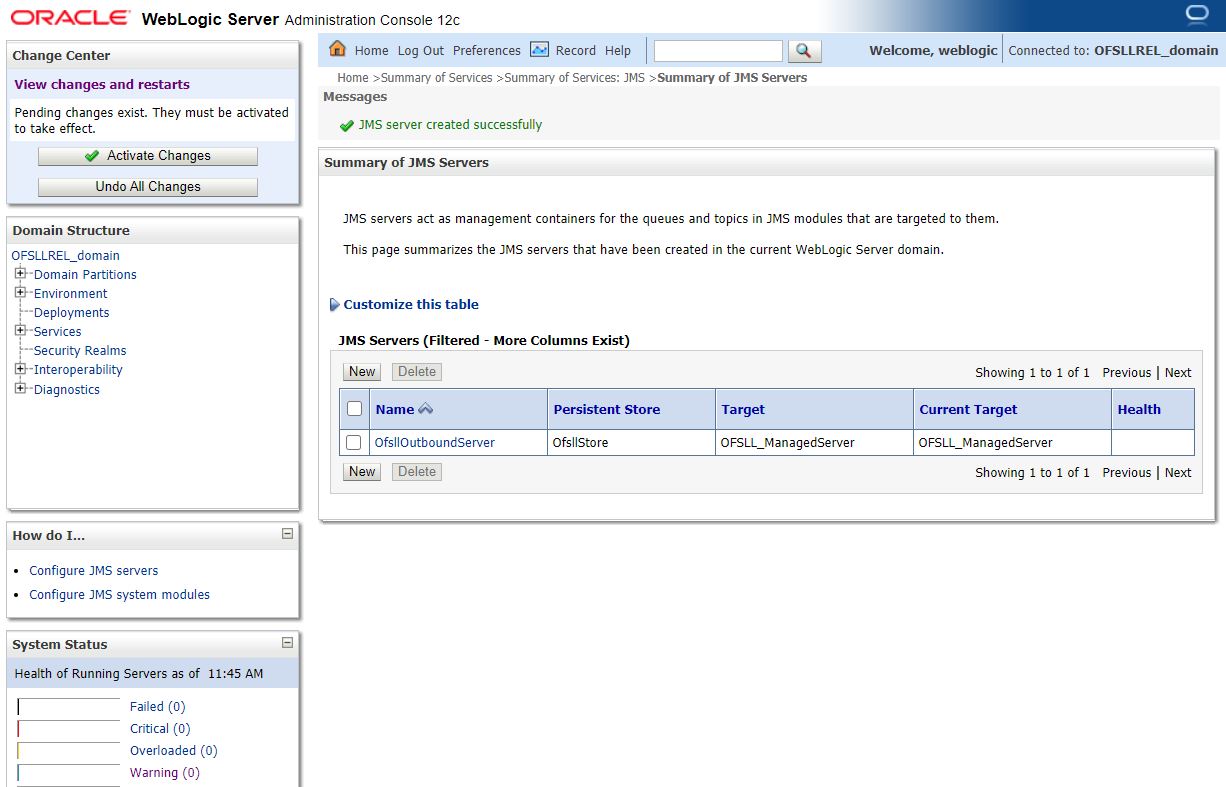This screenshot has width=1226, height=787.
Task: Sort by Target column header
Action: click(x=743, y=409)
